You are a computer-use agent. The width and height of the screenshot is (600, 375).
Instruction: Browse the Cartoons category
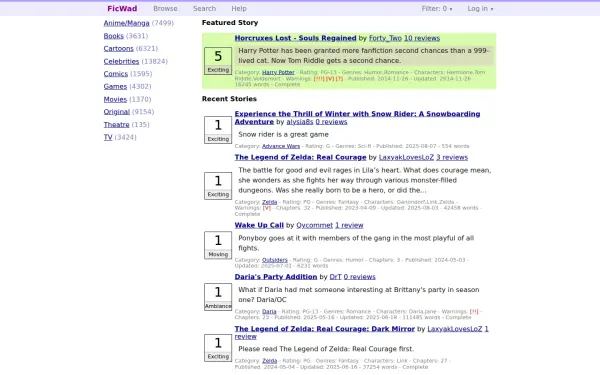point(119,49)
